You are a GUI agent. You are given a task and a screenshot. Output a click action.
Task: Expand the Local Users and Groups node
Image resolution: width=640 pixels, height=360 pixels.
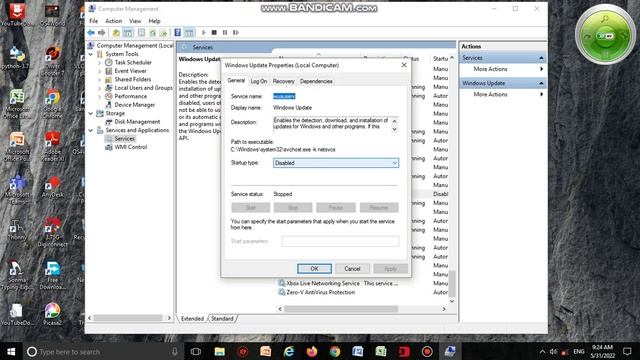[x=100, y=88]
